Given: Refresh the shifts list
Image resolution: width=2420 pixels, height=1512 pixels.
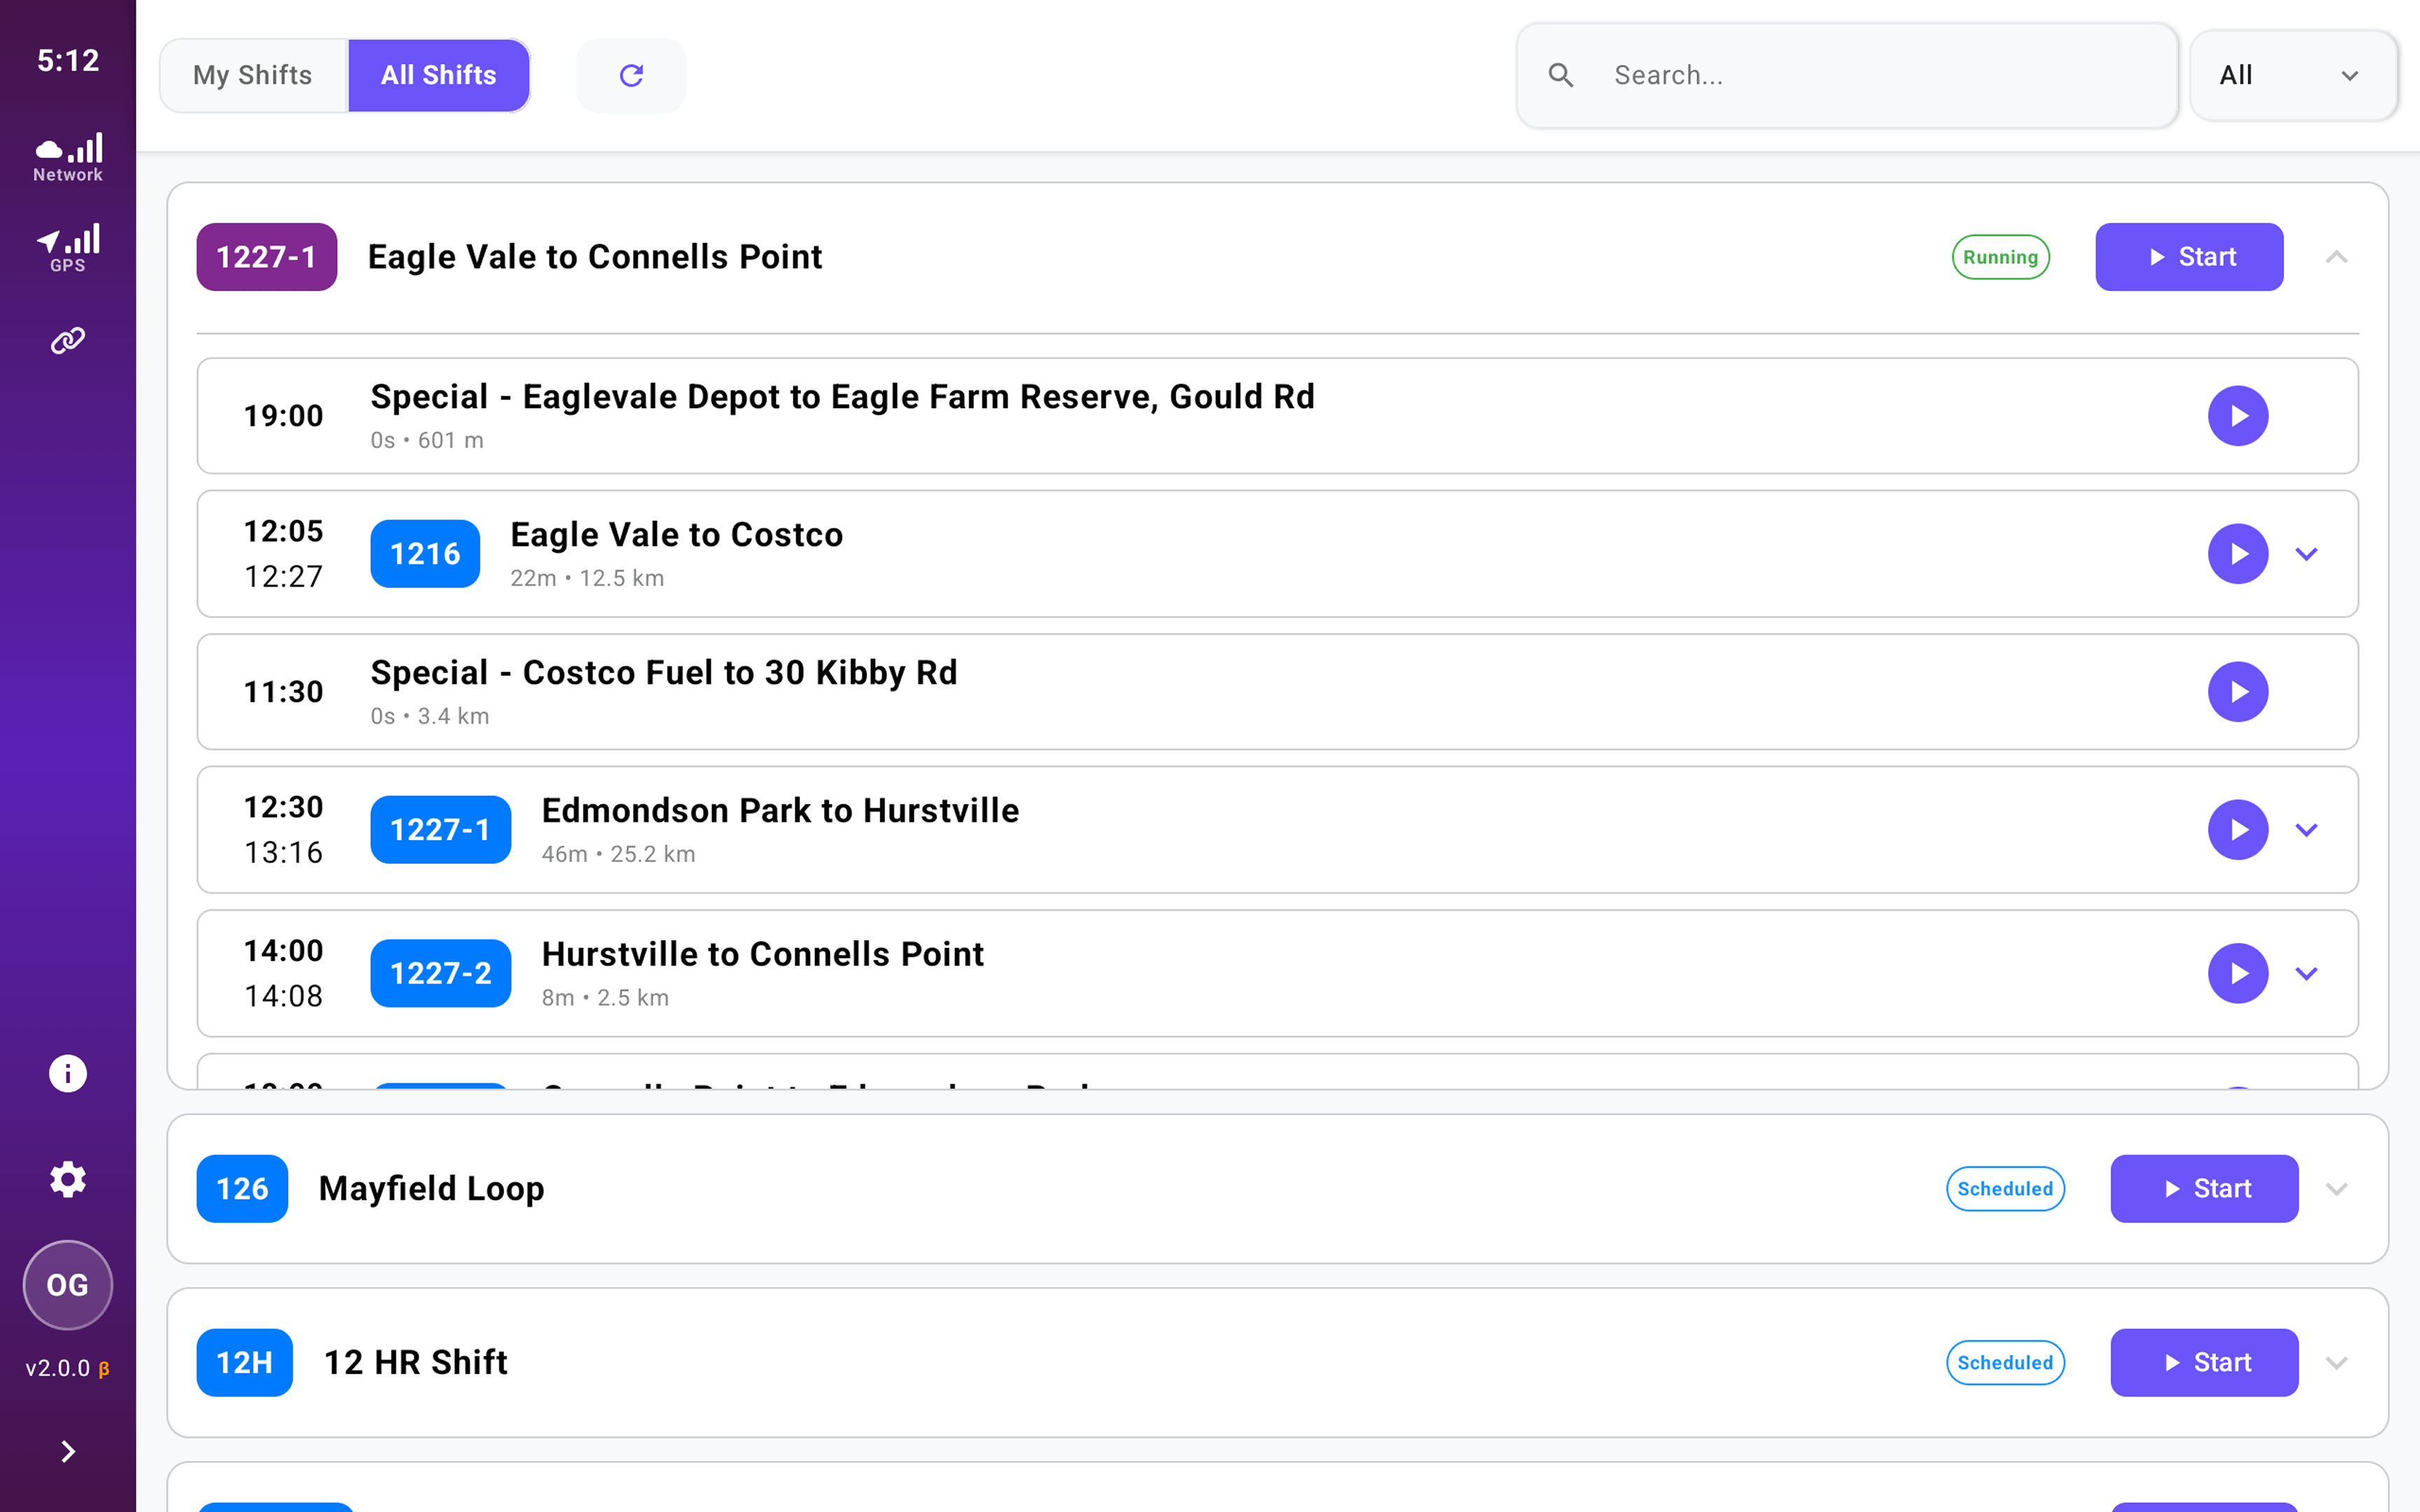Looking at the screenshot, I should [631, 75].
